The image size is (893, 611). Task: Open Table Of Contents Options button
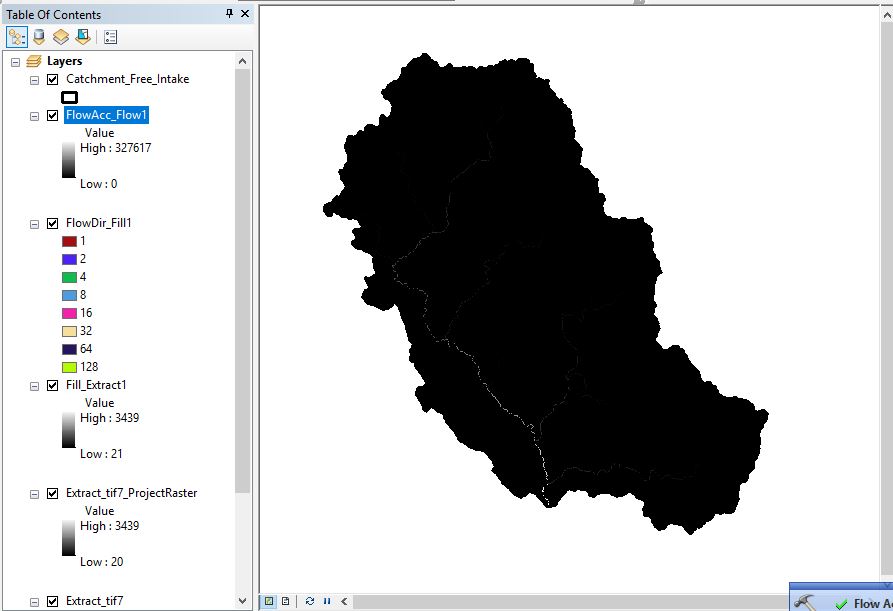[x=110, y=38]
